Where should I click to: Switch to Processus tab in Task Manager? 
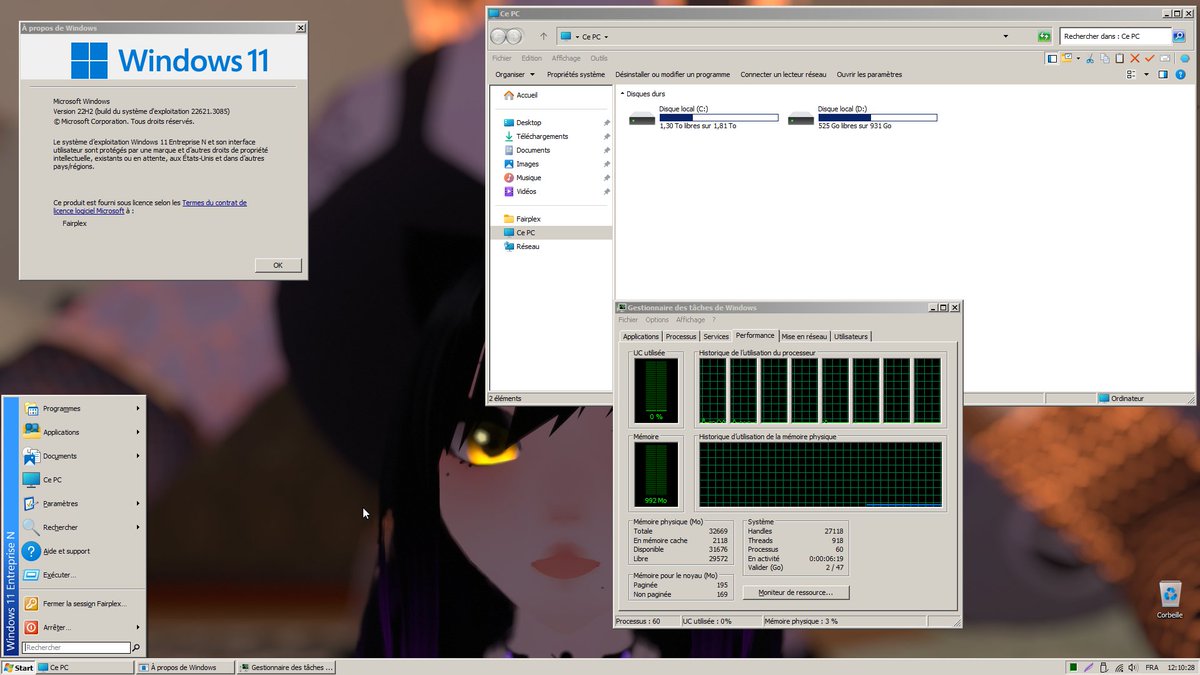coord(681,336)
